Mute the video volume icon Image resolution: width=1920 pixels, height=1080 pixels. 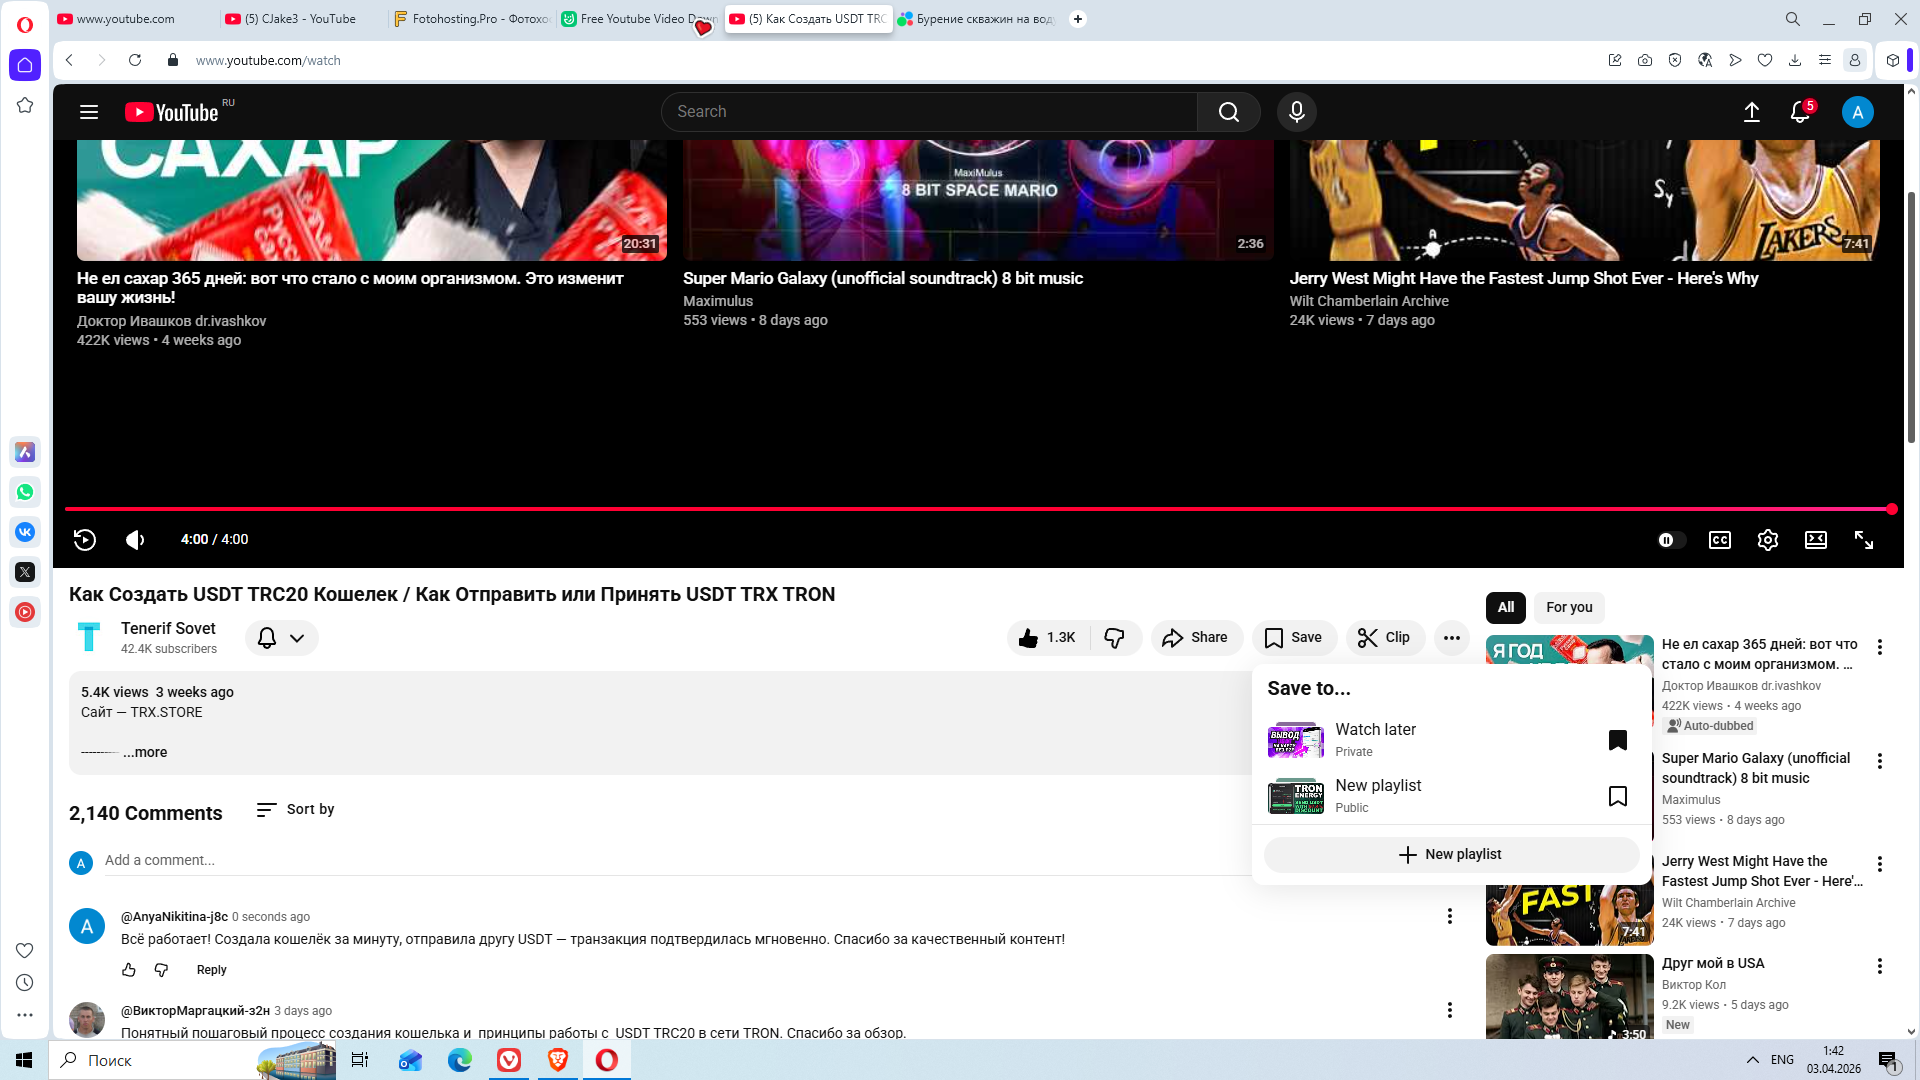click(135, 540)
